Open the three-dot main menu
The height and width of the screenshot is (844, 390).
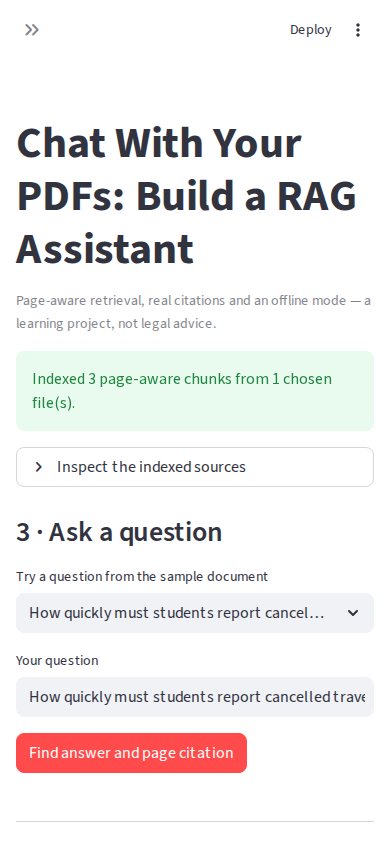(358, 30)
